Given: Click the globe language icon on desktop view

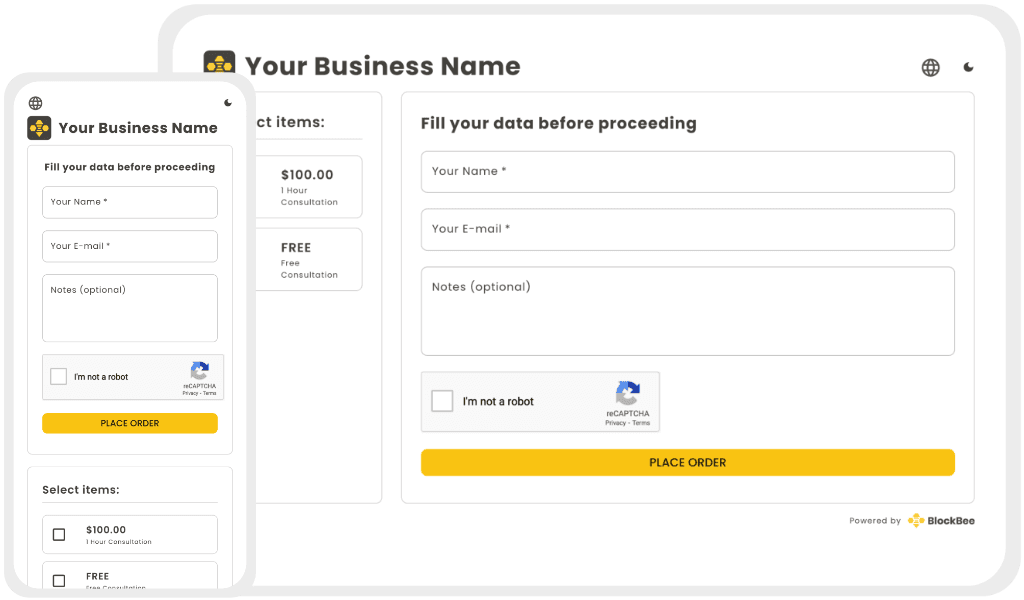Looking at the screenshot, I should pyautogui.click(x=930, y=68).
